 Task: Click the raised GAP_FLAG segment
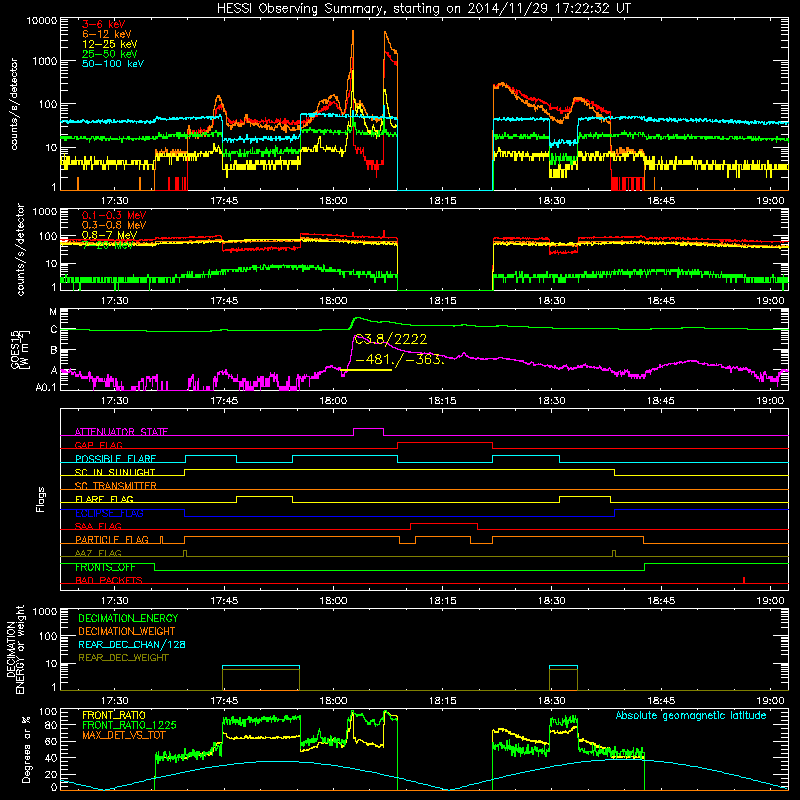click(445, 443)
